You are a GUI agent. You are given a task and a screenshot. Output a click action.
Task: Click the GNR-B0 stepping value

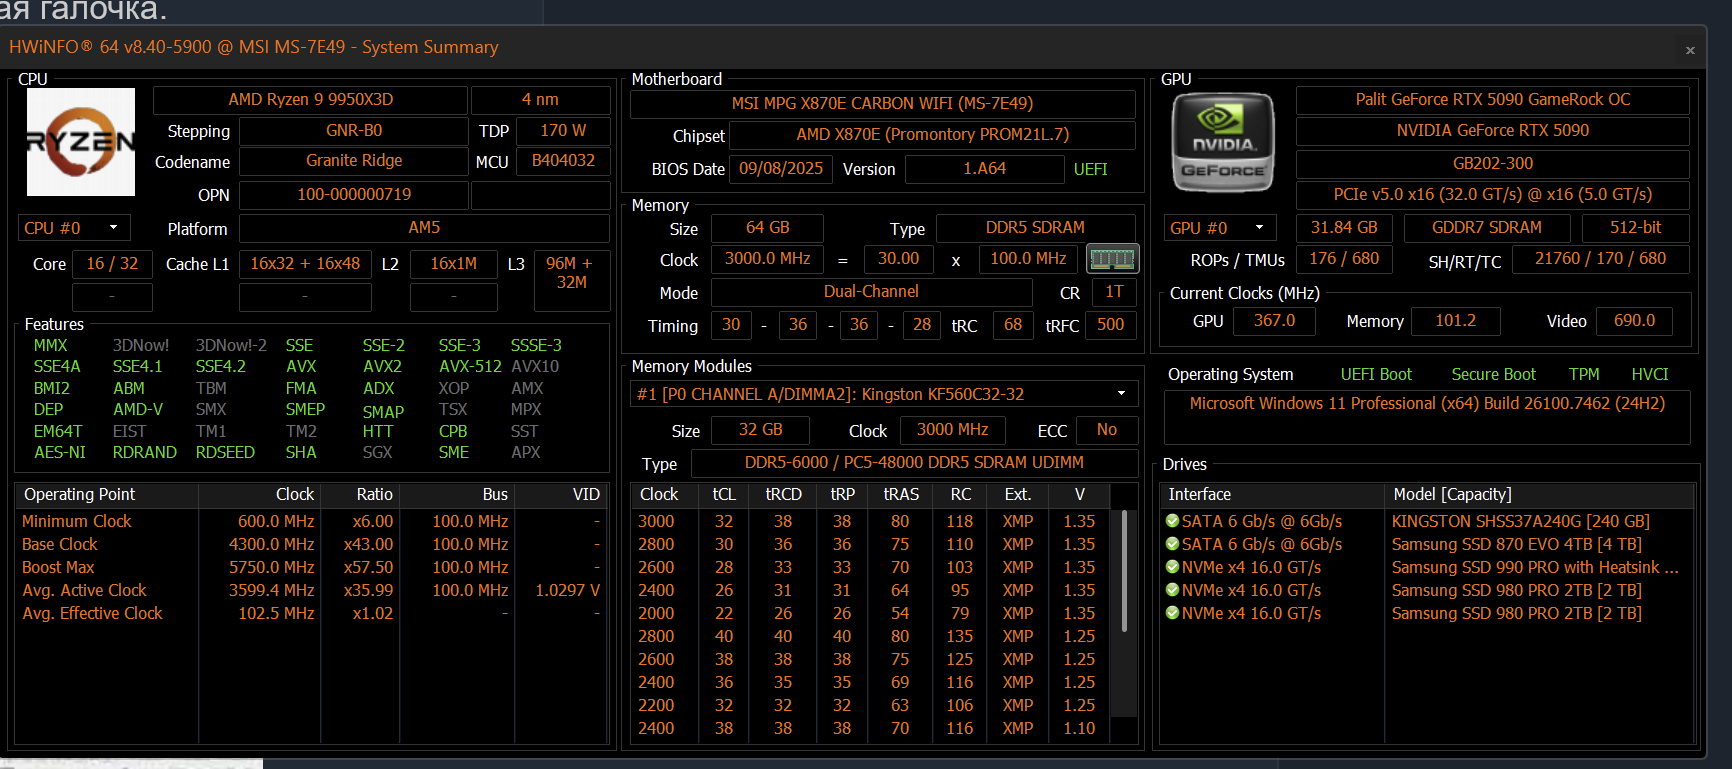click(x=354, y=131)
